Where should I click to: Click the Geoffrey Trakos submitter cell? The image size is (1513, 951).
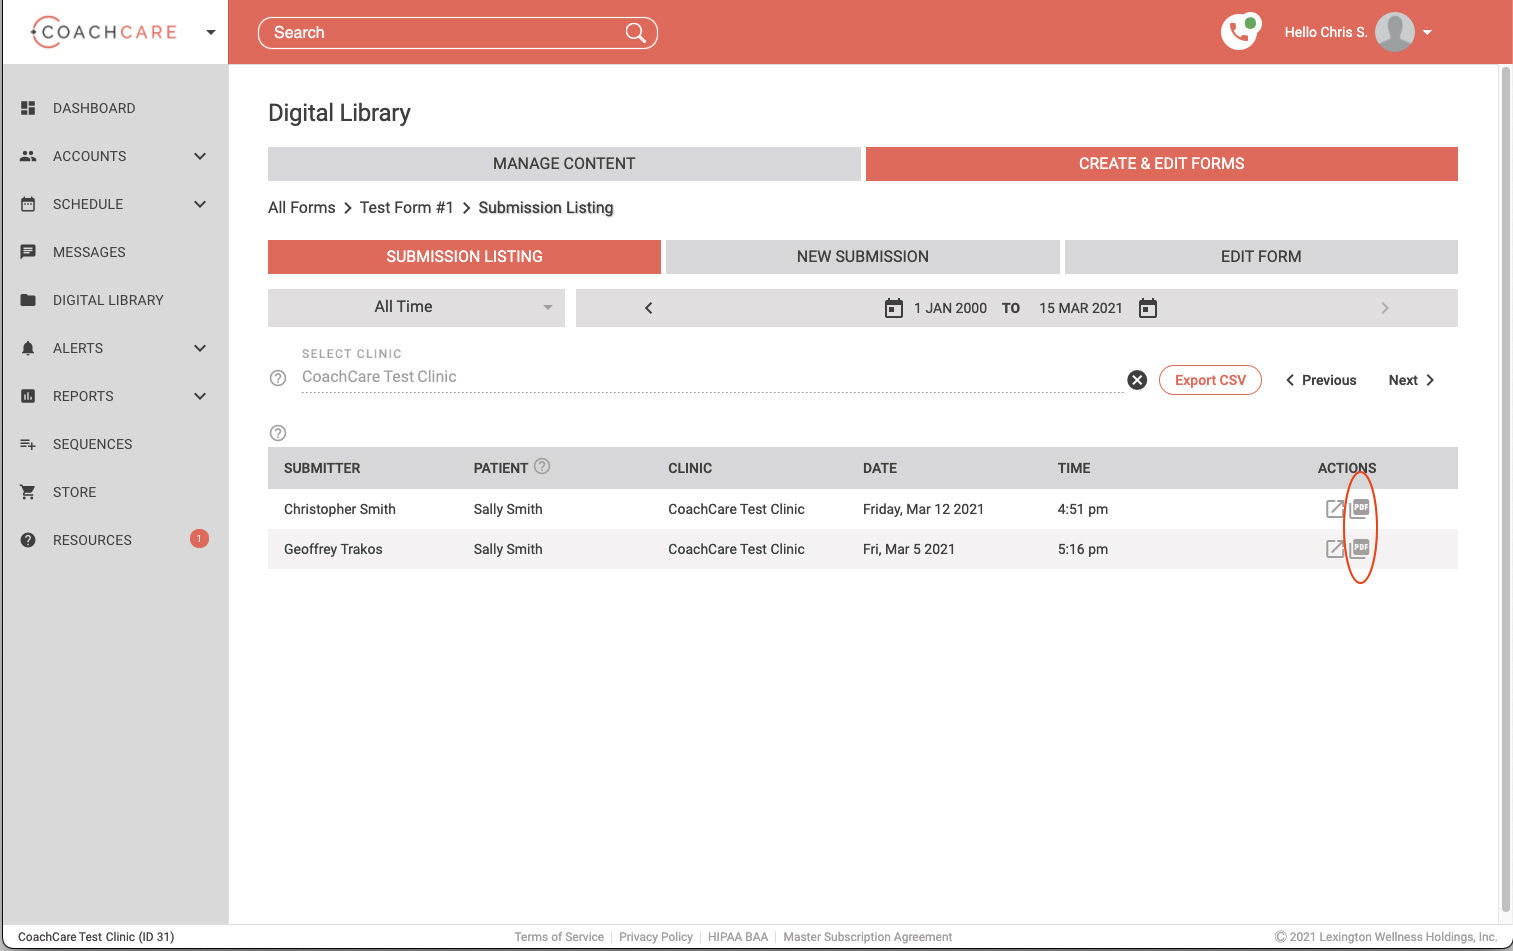333,549
